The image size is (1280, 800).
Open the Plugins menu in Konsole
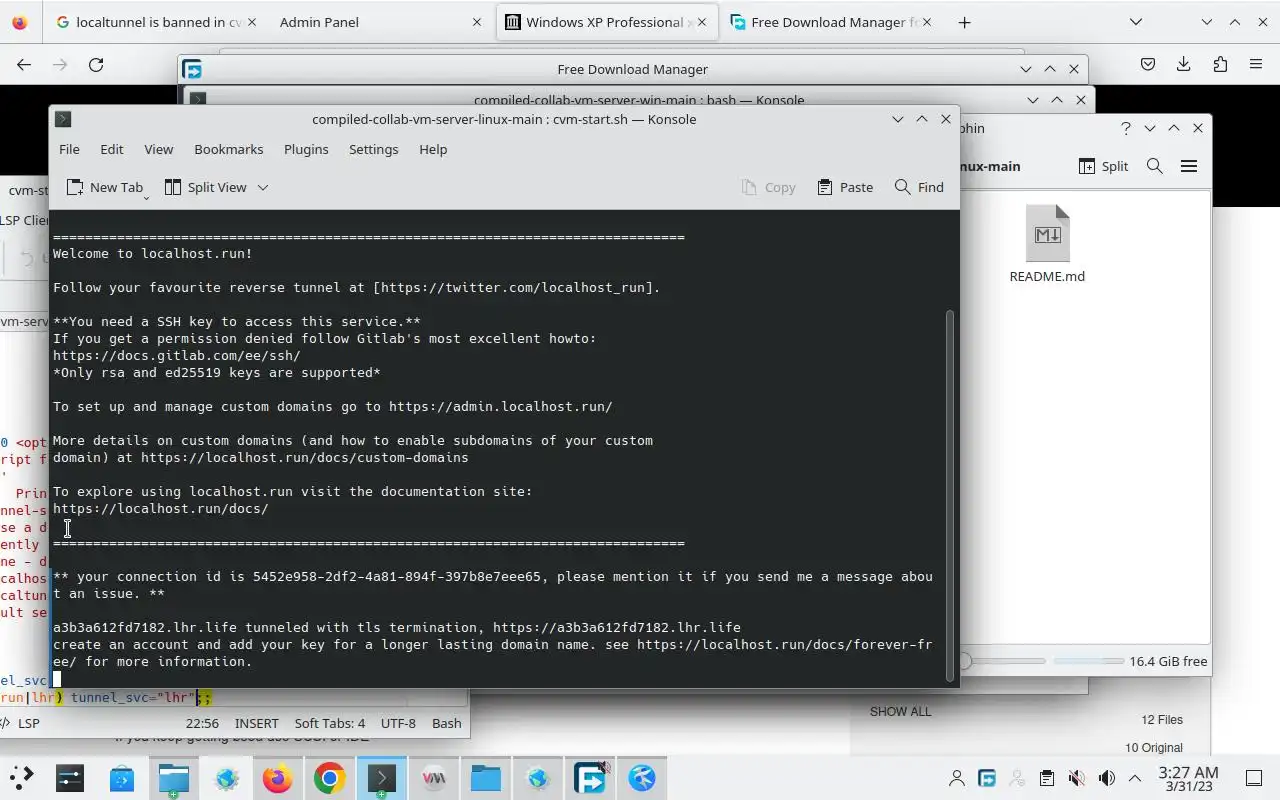306,149
